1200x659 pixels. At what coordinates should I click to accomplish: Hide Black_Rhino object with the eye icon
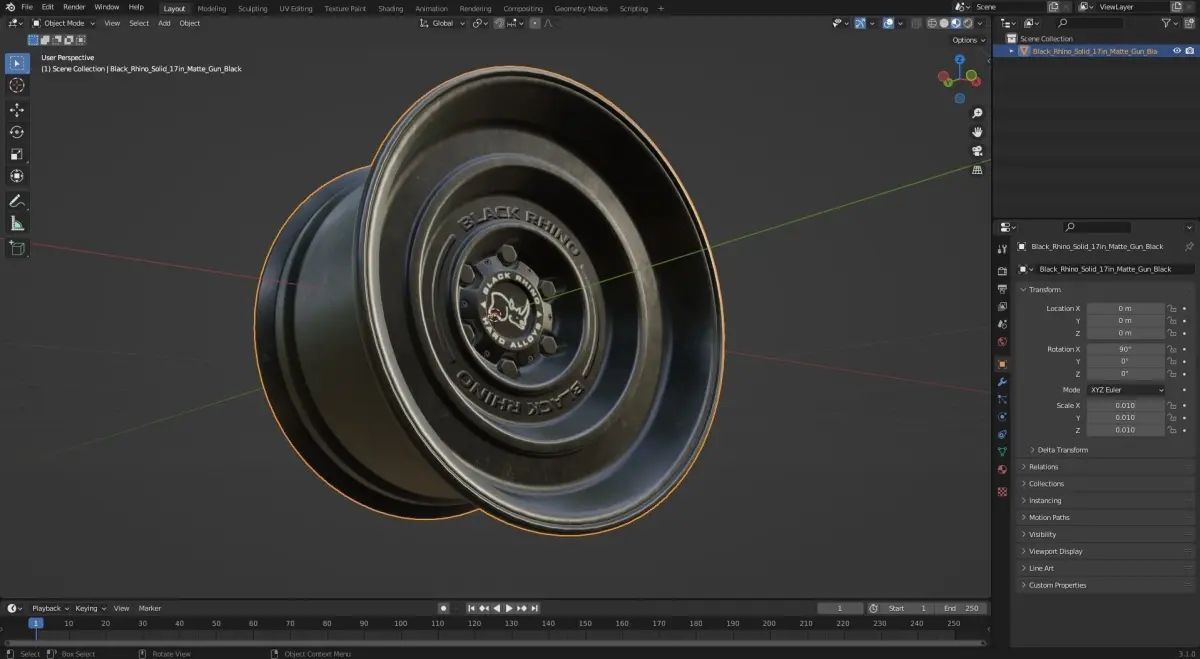click(1177, 51)
